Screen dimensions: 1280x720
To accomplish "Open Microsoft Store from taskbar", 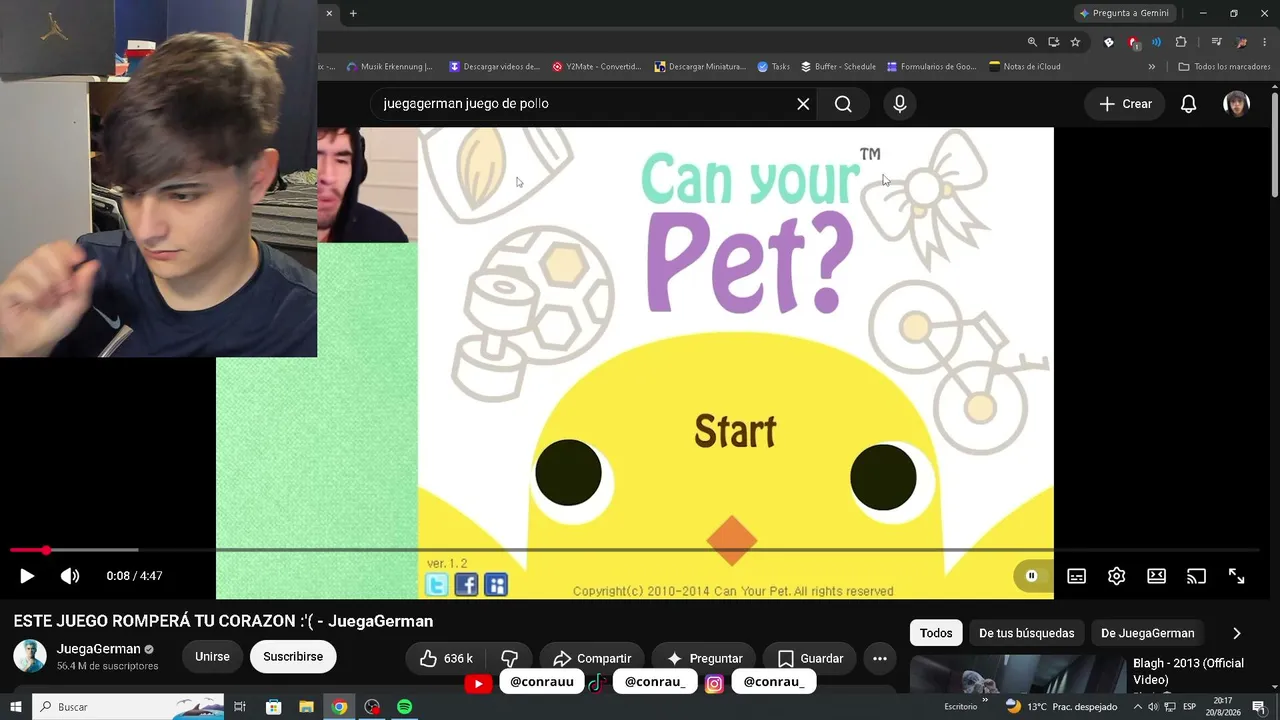I will [x=273, y=707].
